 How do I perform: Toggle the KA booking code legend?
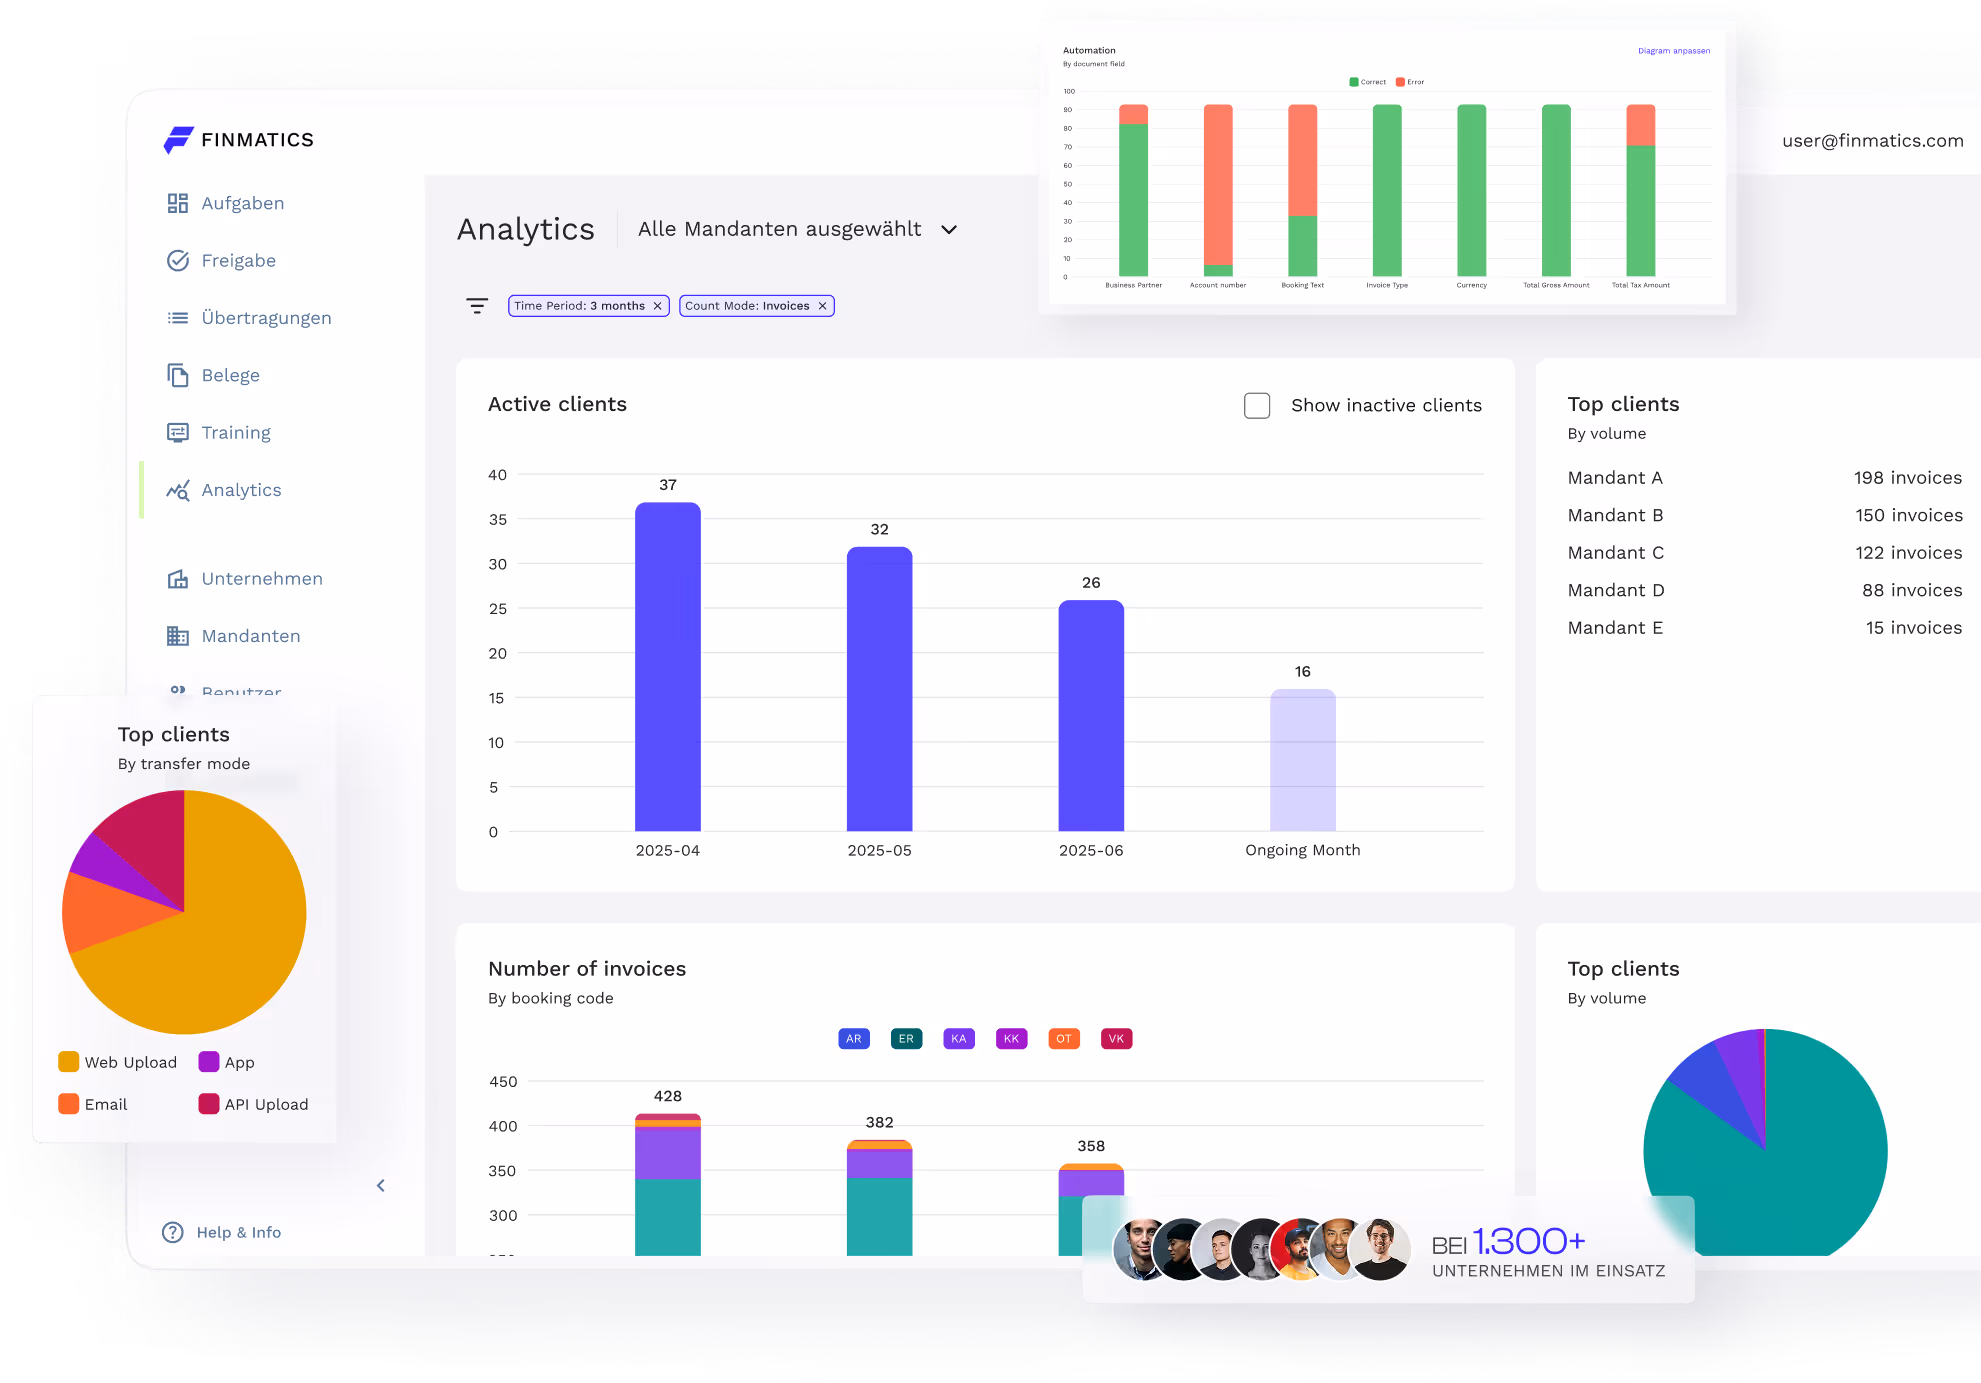[x=959, y=1039]
